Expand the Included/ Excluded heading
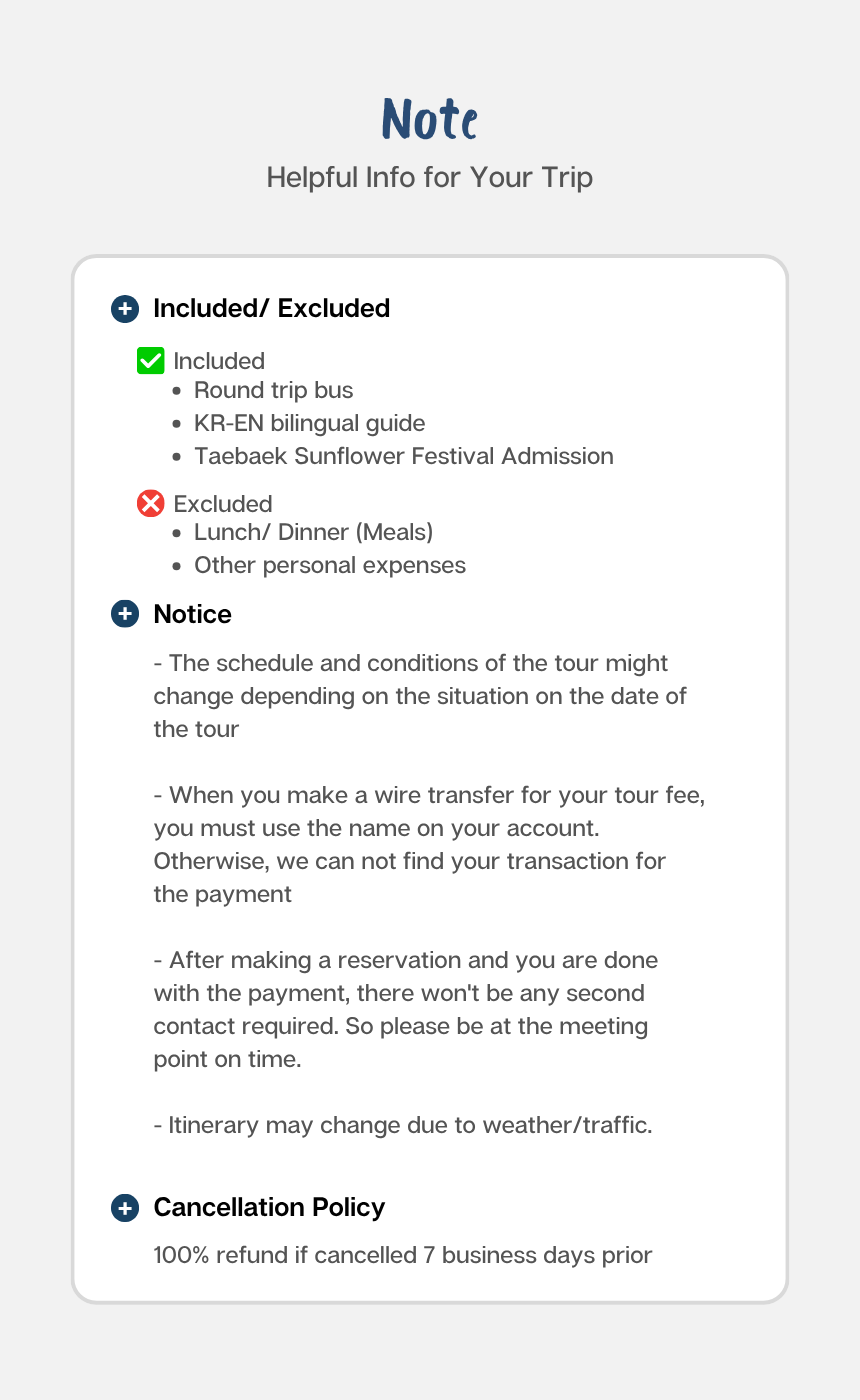This screenshot has height=1400, width=860. 271,308
